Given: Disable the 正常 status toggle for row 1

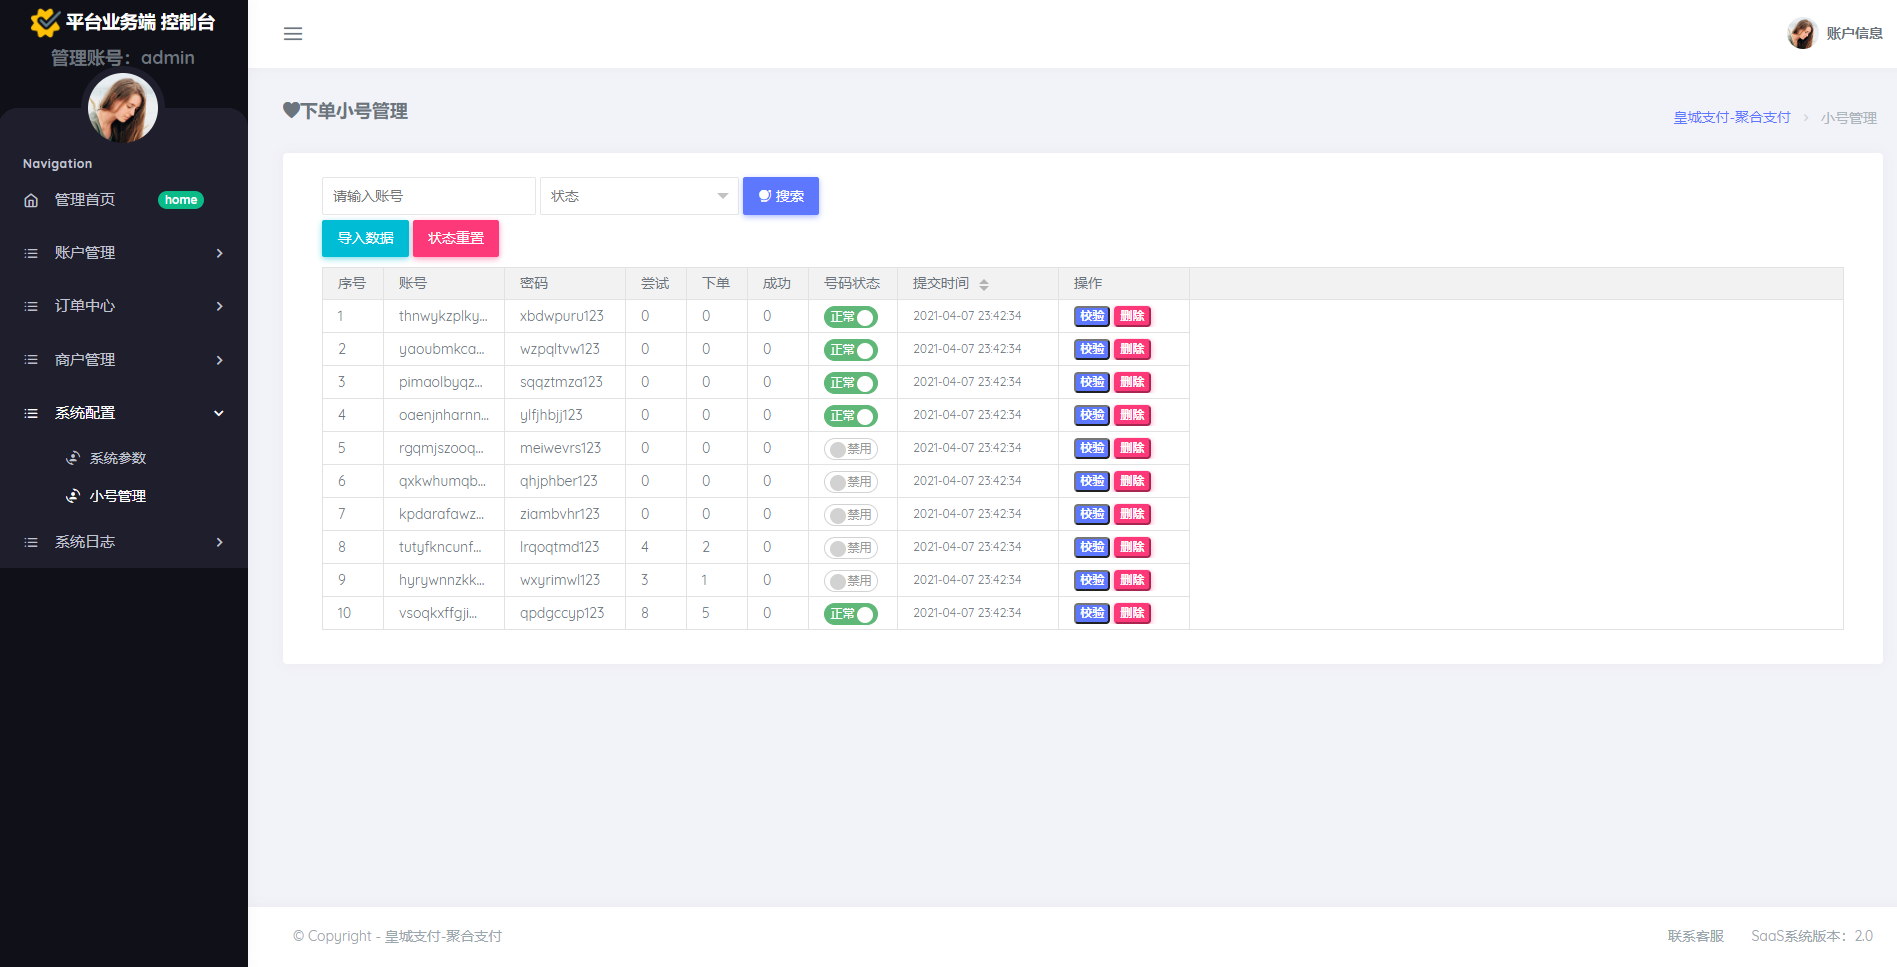Looking at the screenshot, I should coord(850,317).
